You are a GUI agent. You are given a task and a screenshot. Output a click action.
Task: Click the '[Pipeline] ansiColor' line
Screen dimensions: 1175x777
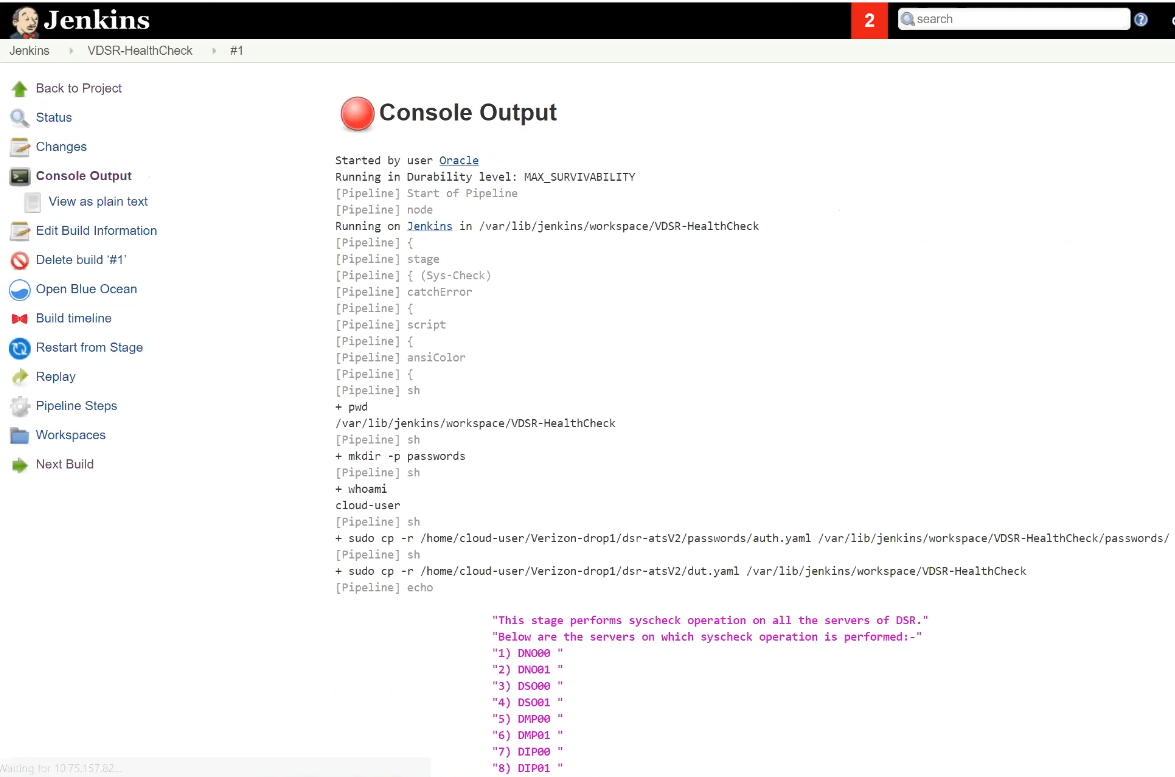click(x=400, y=358)
